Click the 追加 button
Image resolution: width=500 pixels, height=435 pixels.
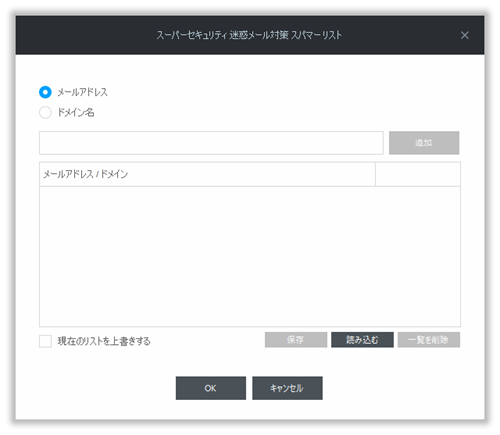tap(424, 143)
